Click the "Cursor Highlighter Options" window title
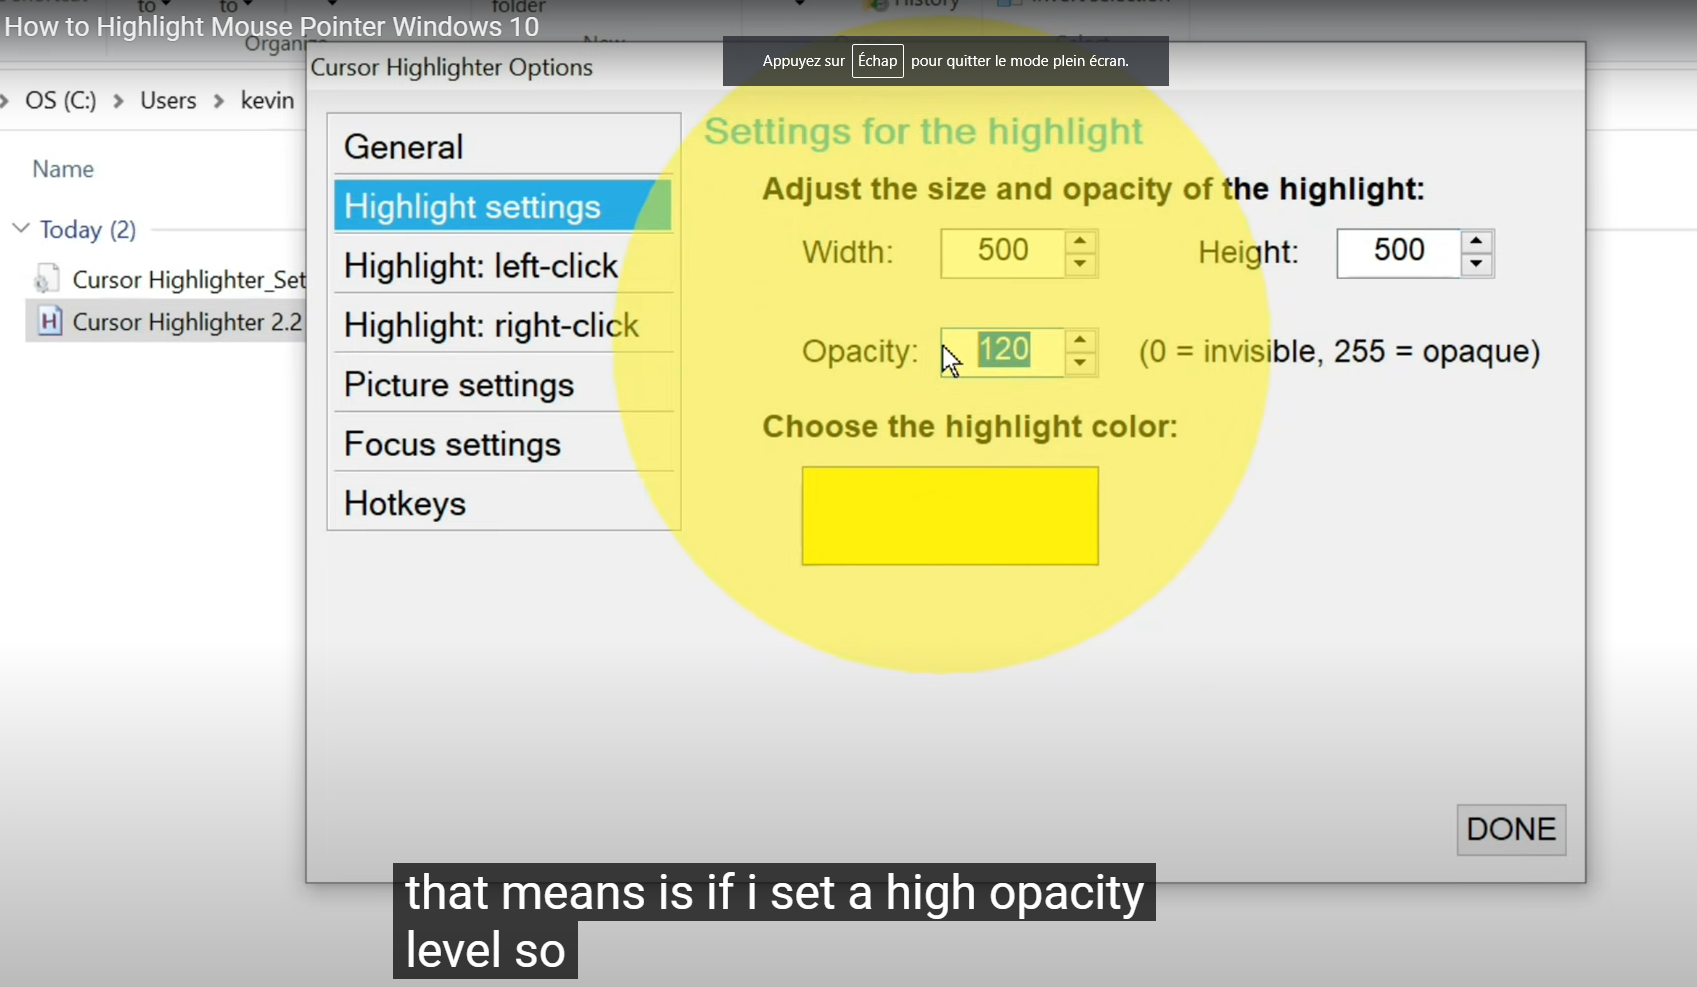The image size is (1697, 987). [452, 67]
